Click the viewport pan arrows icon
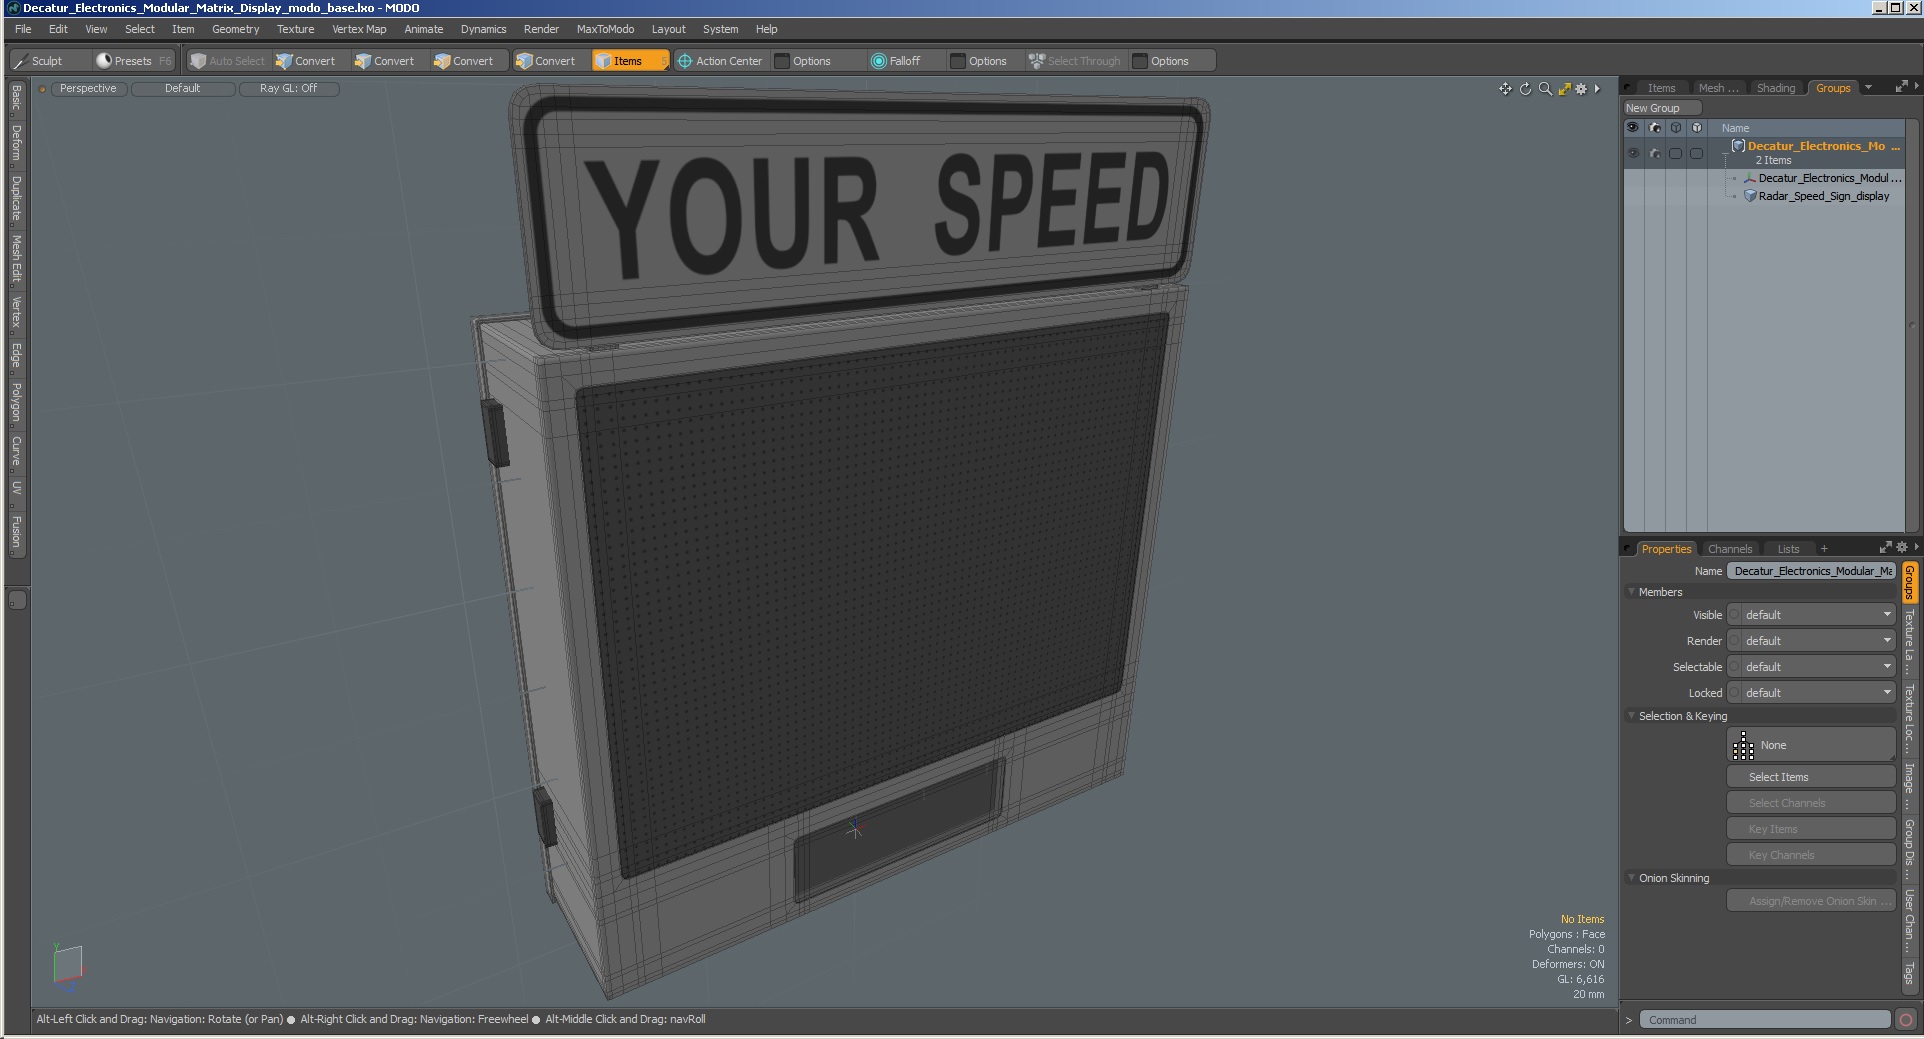 [1505, 89]
